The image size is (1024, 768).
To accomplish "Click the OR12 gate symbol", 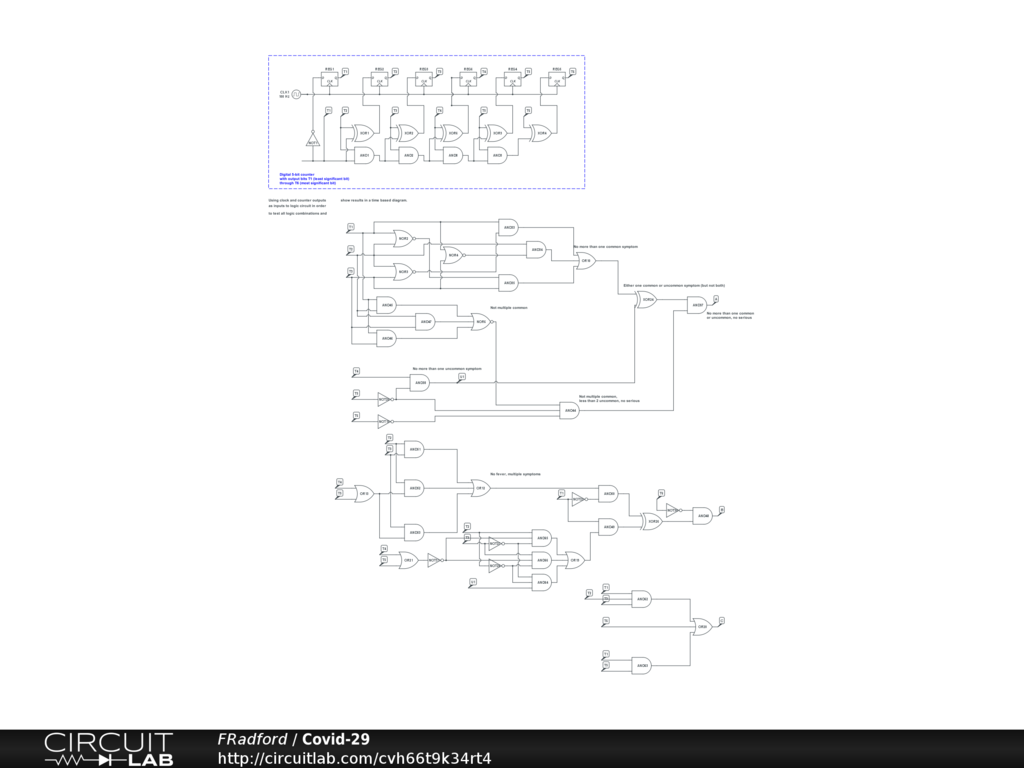I will (x=480, y=489).
